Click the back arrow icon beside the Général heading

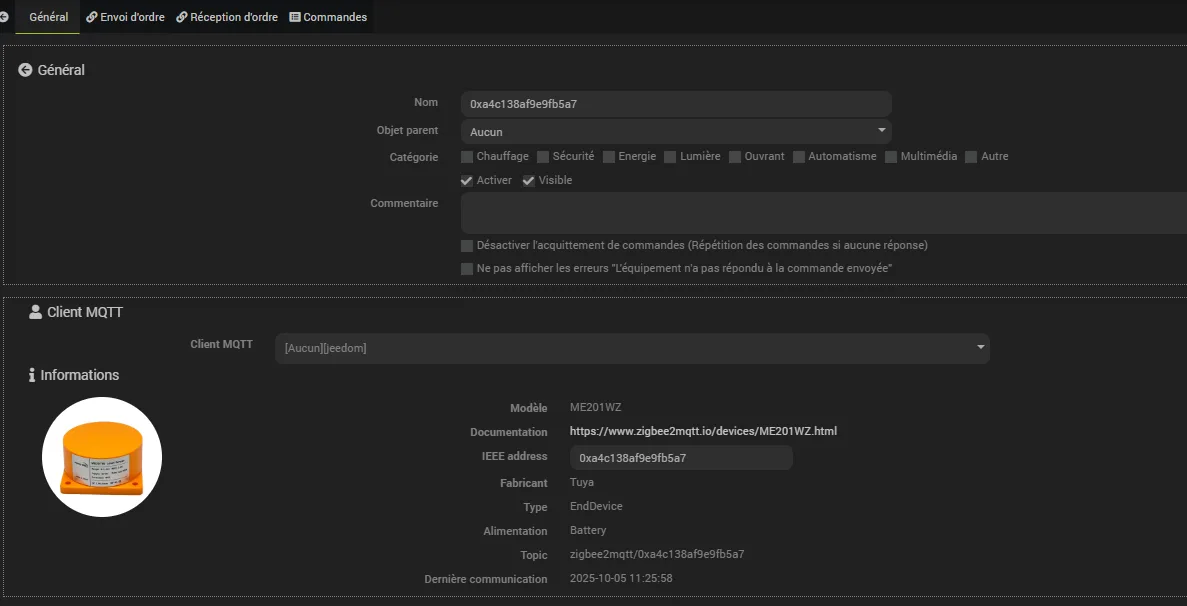click(x=25, y=70)
